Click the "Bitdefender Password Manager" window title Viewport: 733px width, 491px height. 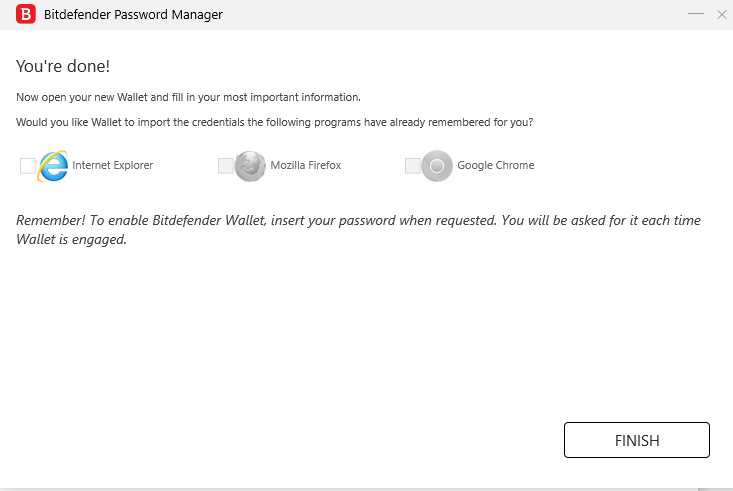click(x=133, y=15)
